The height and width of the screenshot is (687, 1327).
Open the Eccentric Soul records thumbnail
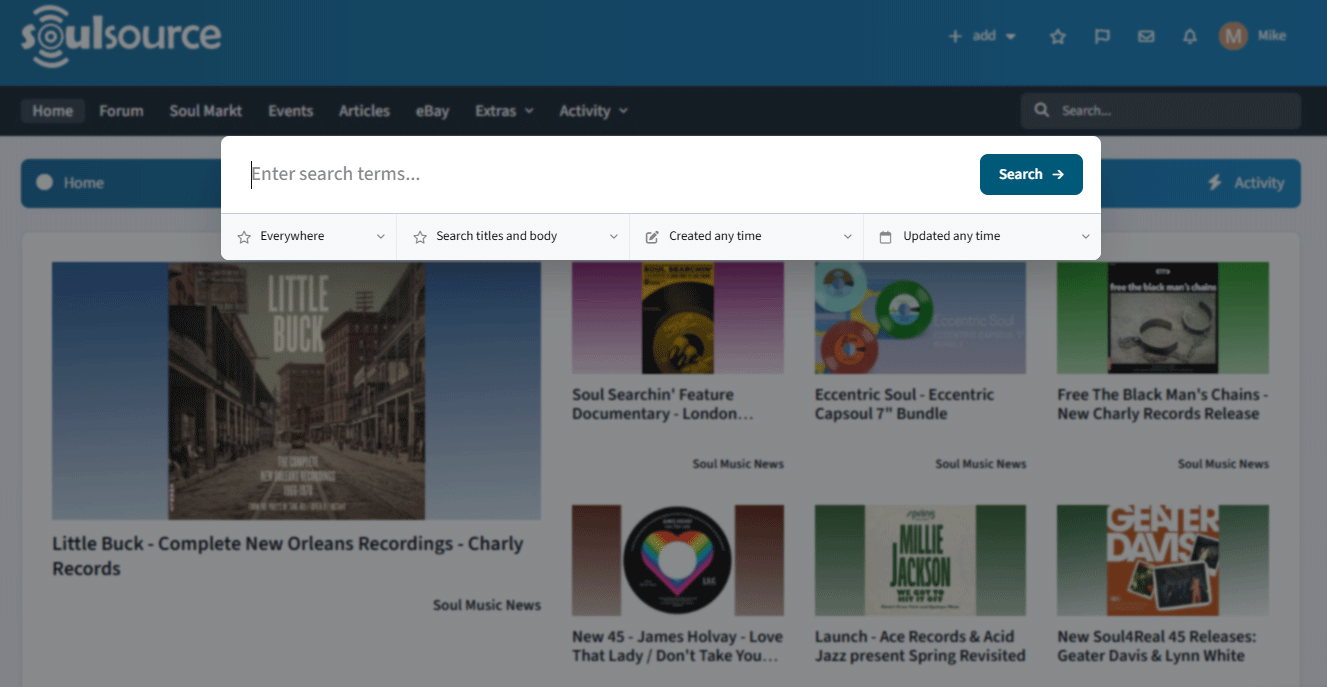pos(920,318)
